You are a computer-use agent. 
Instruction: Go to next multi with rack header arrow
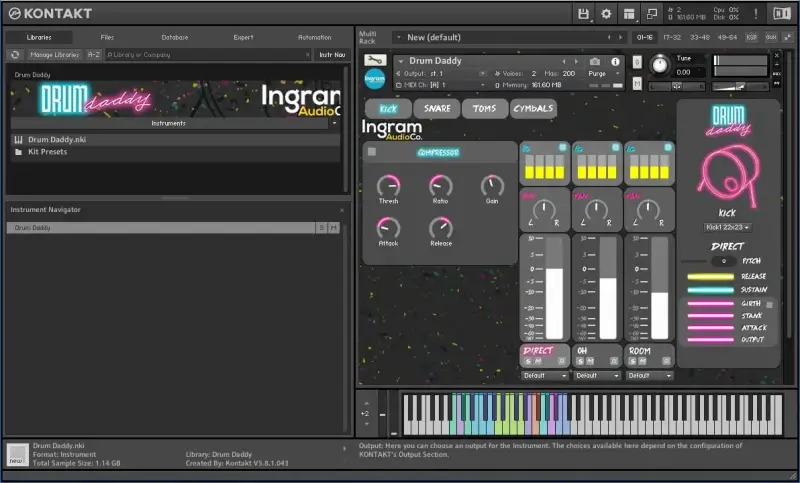click(620, 37)
